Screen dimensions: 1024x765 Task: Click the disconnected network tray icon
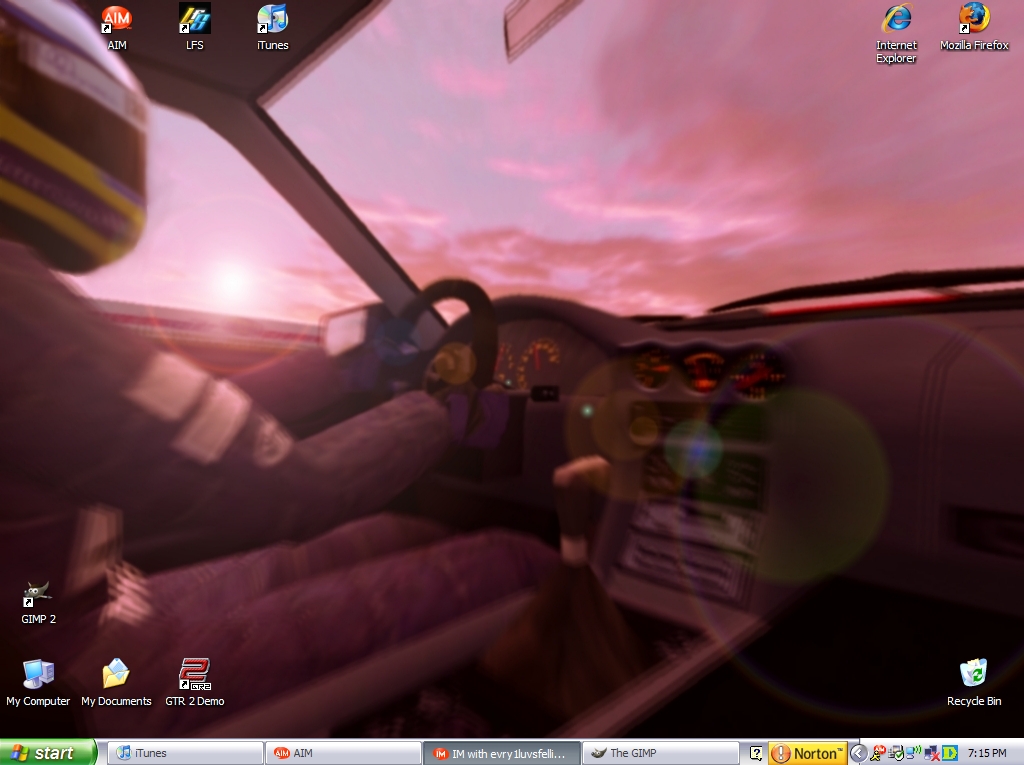click(x=932, y=753)
